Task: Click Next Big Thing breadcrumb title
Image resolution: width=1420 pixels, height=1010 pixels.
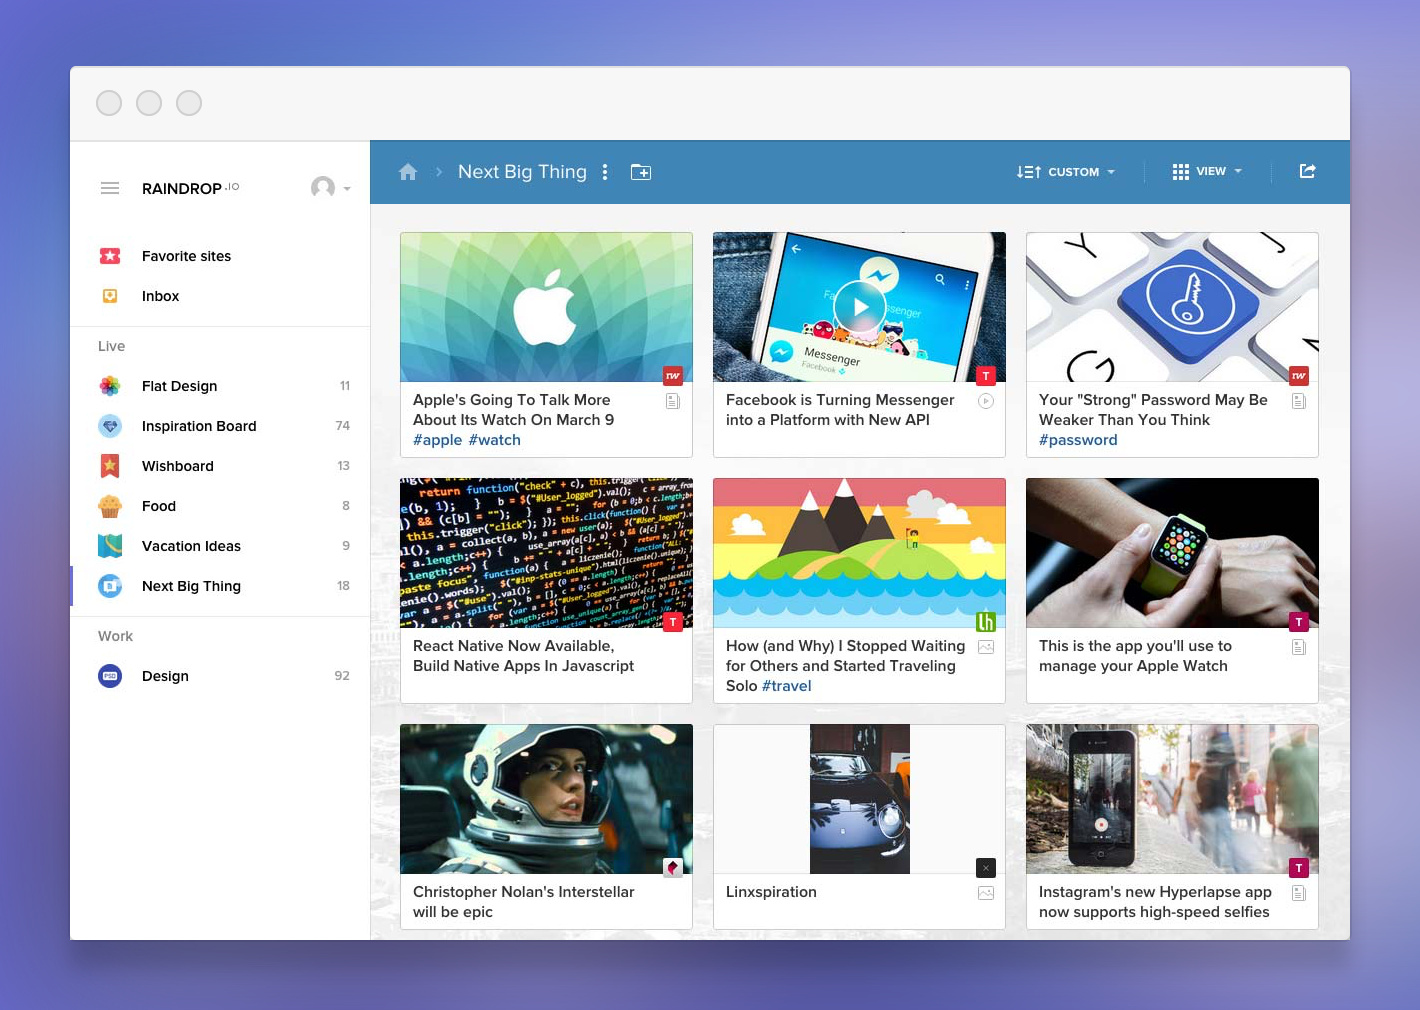Action: [522, 172]
